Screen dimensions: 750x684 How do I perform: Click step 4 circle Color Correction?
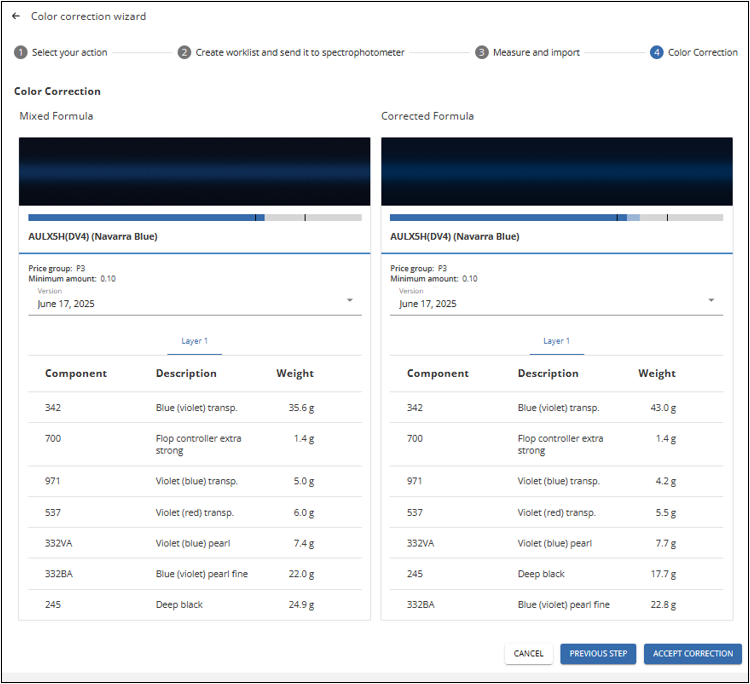click(657, 52)
